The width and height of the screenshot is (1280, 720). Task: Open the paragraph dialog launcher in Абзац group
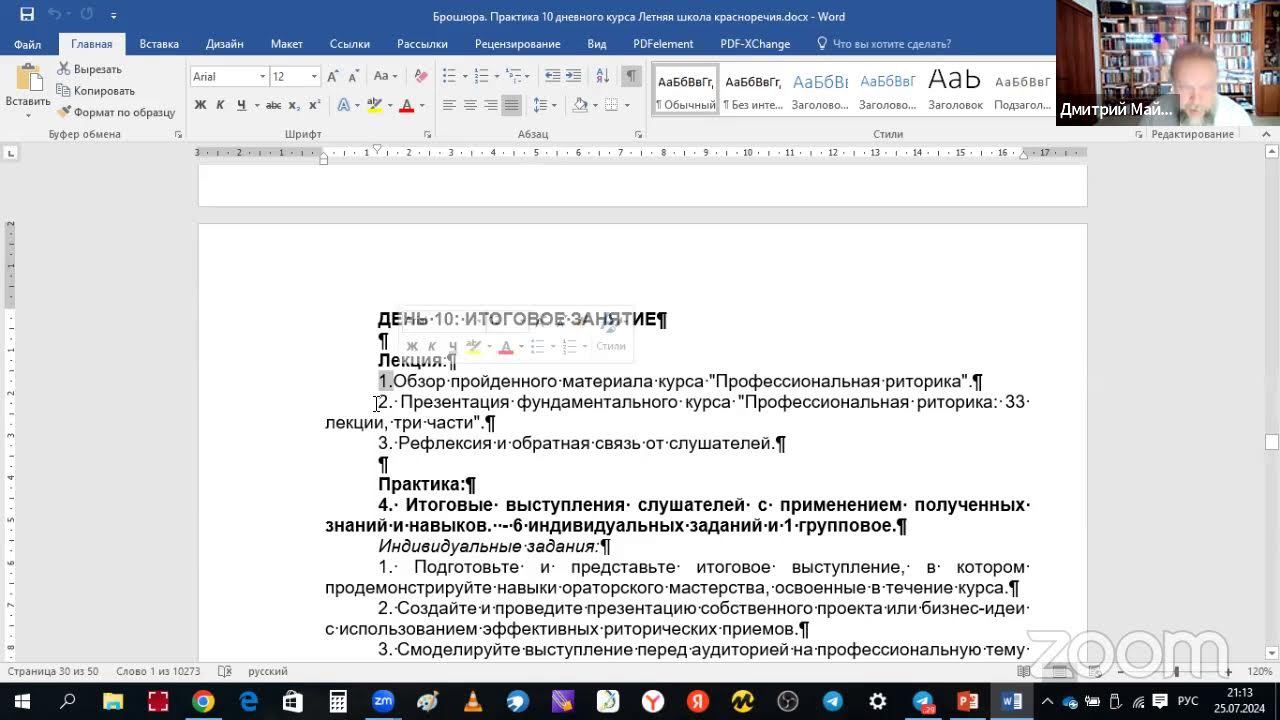[x=638, y=134]
